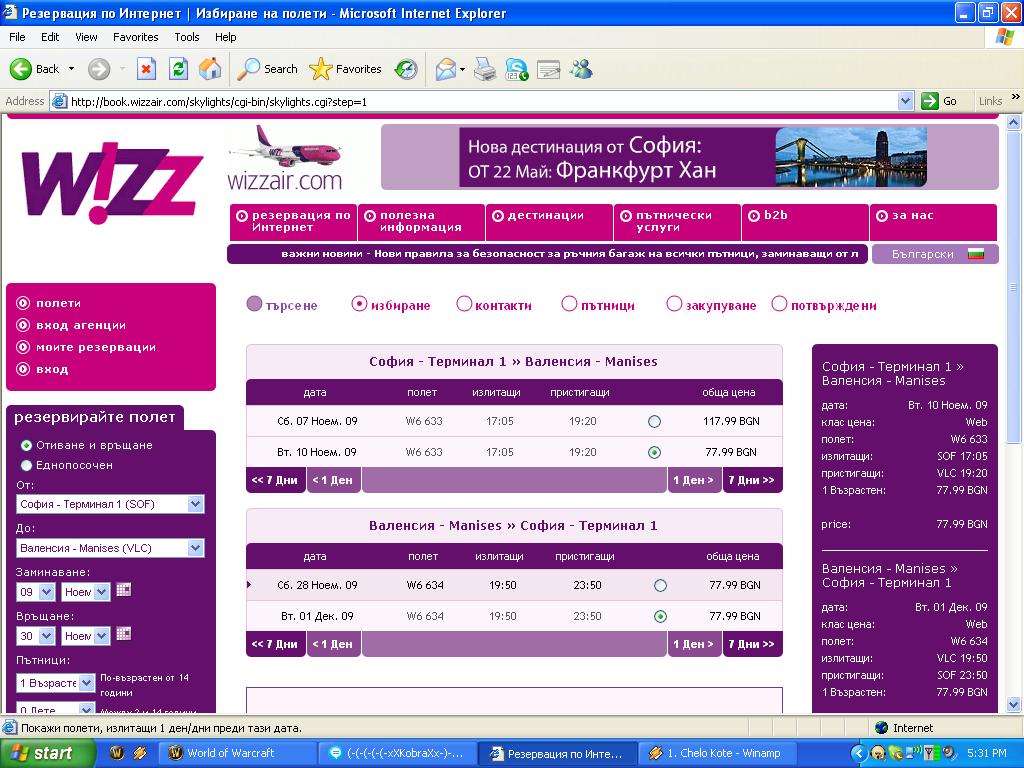1024x768 pixels.
Task: Click the Refresh page icon
Action: coord(178,69)
